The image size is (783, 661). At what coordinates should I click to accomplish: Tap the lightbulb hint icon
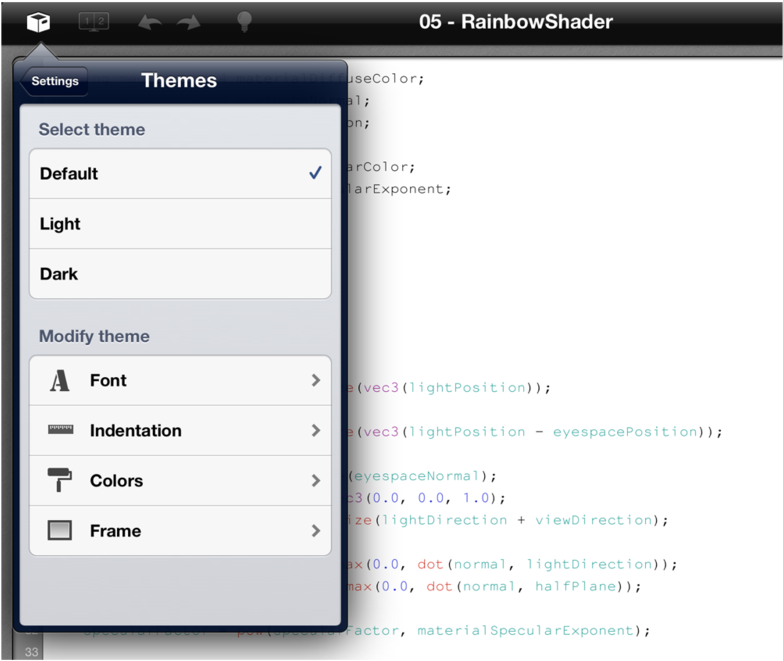pyautogui.click(x=243, y=21)
